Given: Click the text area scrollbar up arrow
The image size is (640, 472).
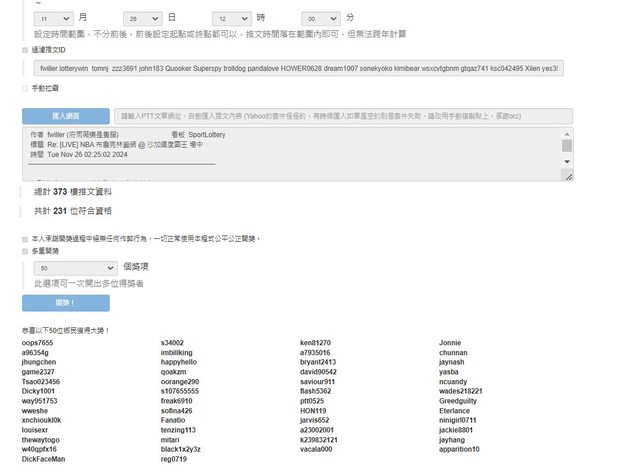Looking at the screenshot, I should pos(567,133).
